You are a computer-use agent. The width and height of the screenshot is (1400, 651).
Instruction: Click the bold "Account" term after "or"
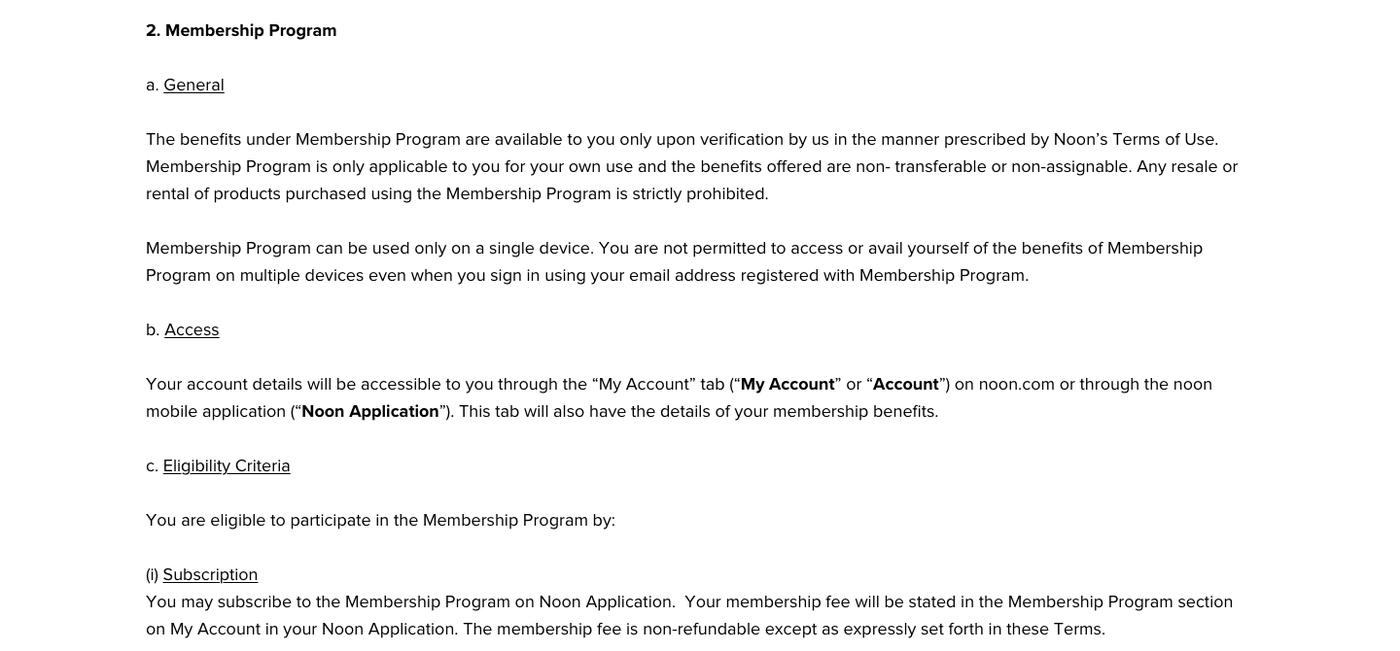(x=906, y=384)
